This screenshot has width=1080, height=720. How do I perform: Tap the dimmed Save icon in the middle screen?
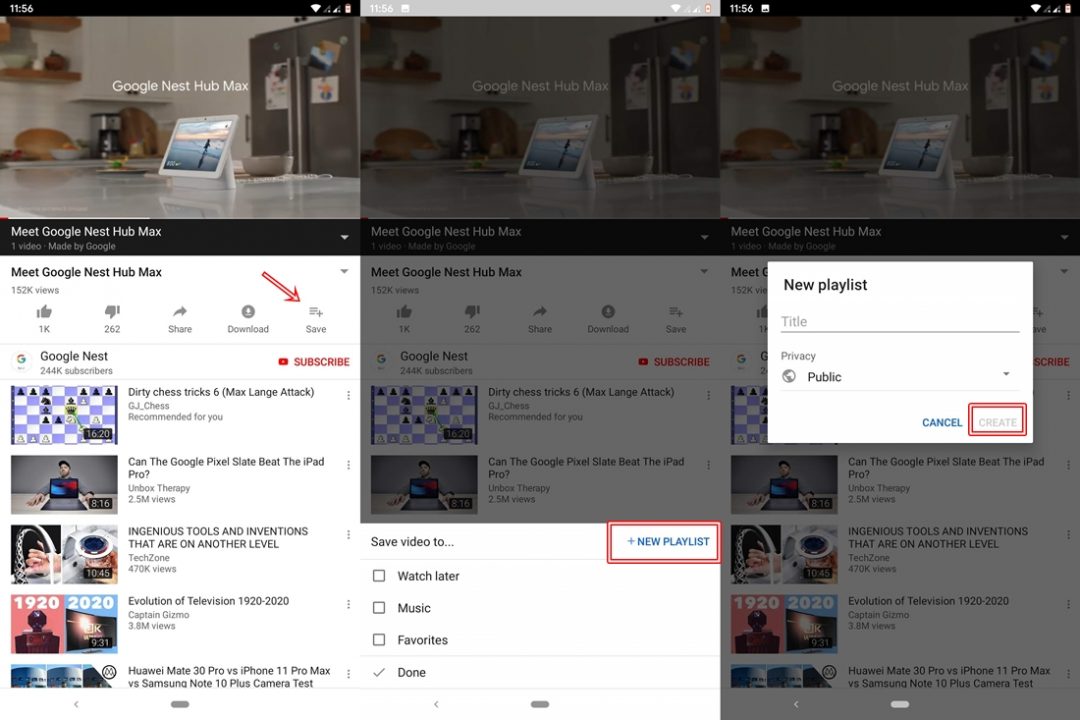[x=676, y=312]
